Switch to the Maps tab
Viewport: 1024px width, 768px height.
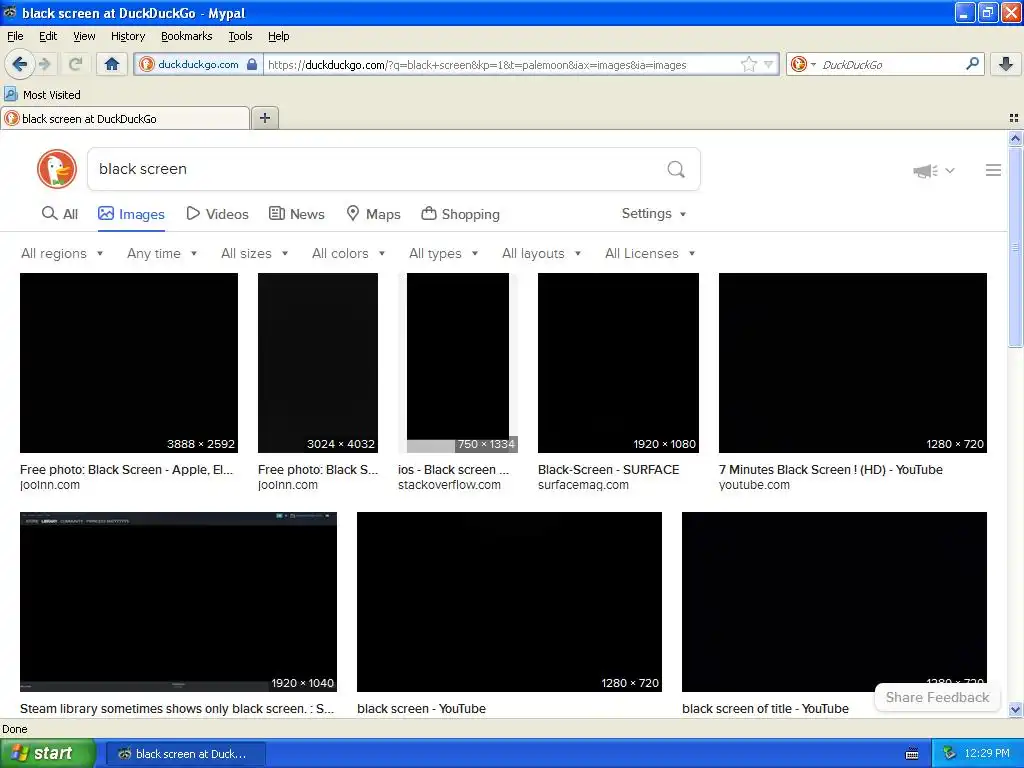pos(374,214)
